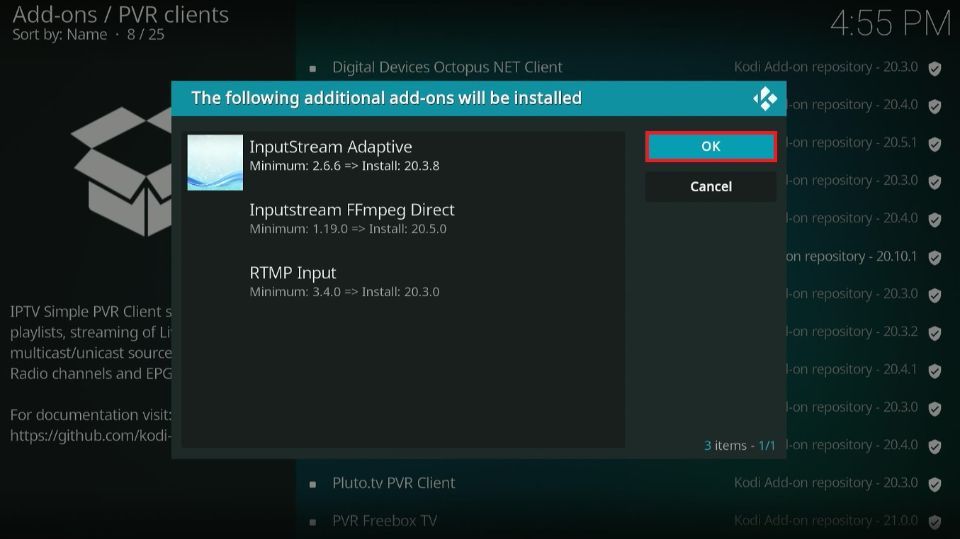Select Inputstream FFmpeg Direct entry
This screenshot has width=960, height=539.
coord(404,219)
